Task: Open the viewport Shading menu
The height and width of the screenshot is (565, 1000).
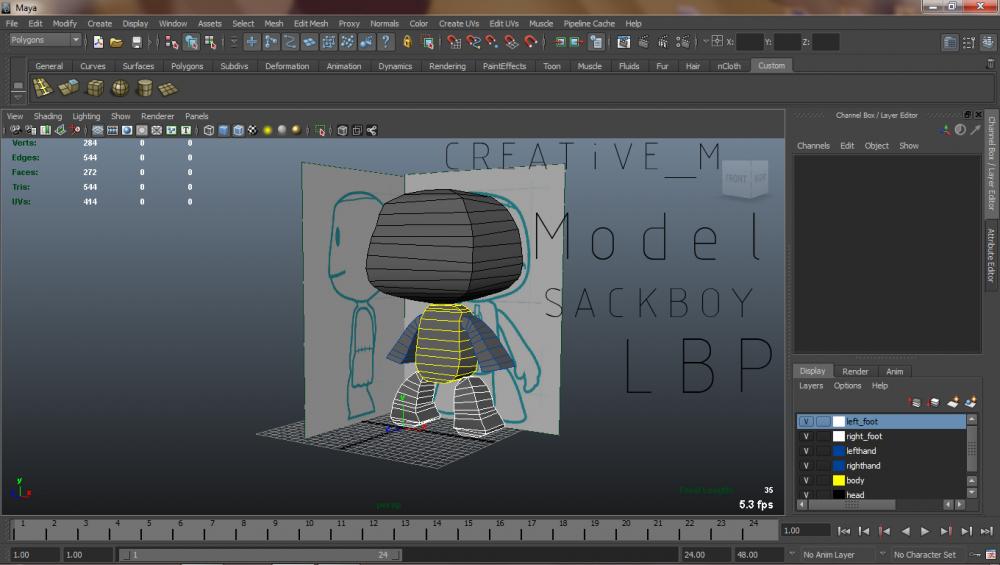Action: pyautogui.click(x=48, y=116)
